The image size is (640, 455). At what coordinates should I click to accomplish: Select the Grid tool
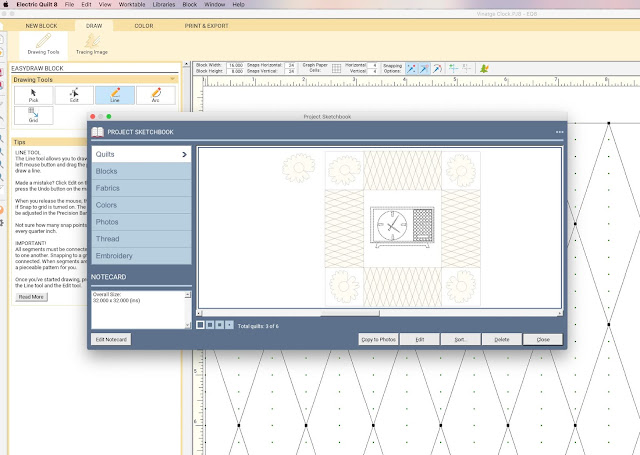[33, 115]
